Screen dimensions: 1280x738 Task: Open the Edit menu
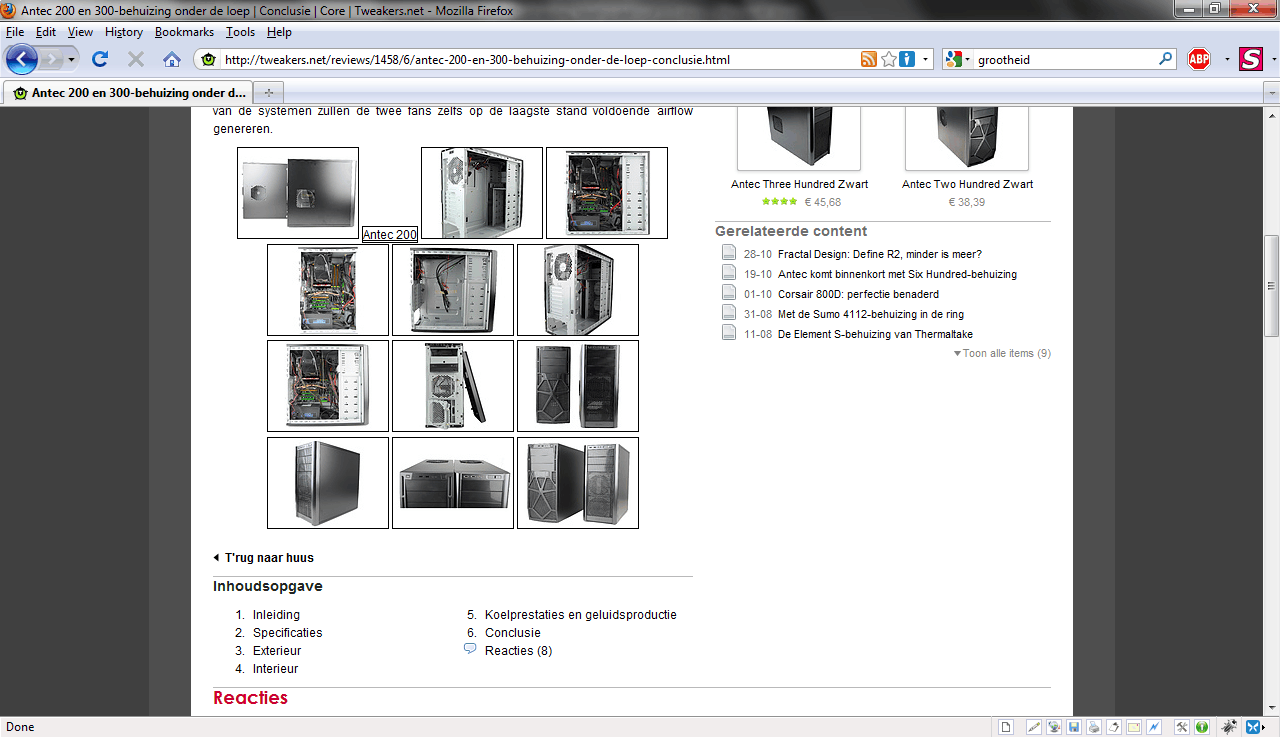tap(46, 32)
